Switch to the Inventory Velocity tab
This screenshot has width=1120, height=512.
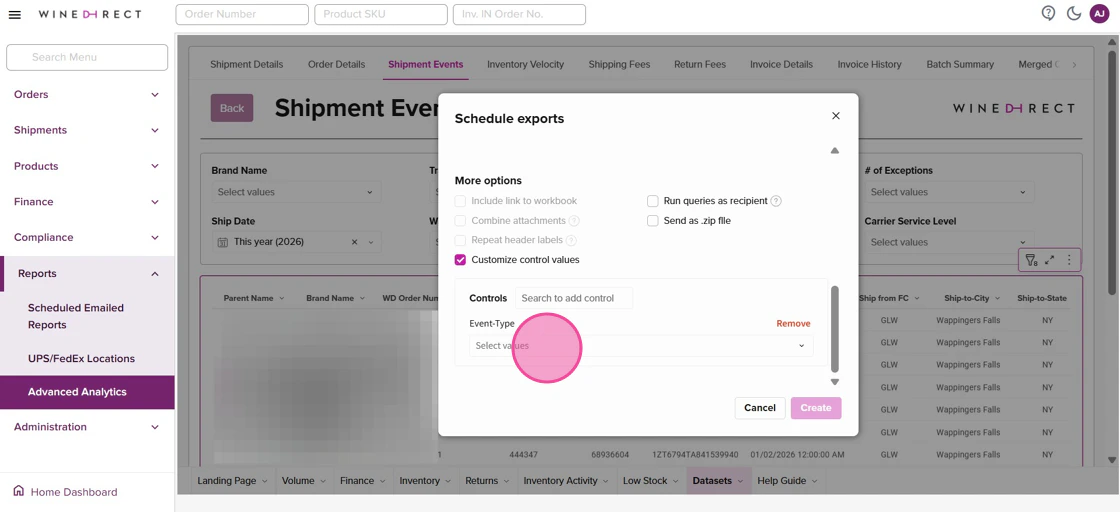click(526, 64)
